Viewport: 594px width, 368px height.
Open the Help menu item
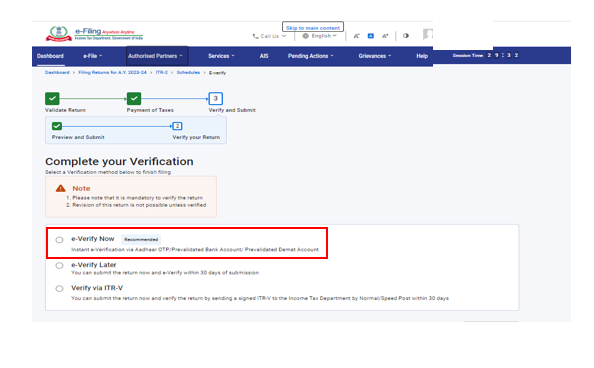click(x=422, y=56)
